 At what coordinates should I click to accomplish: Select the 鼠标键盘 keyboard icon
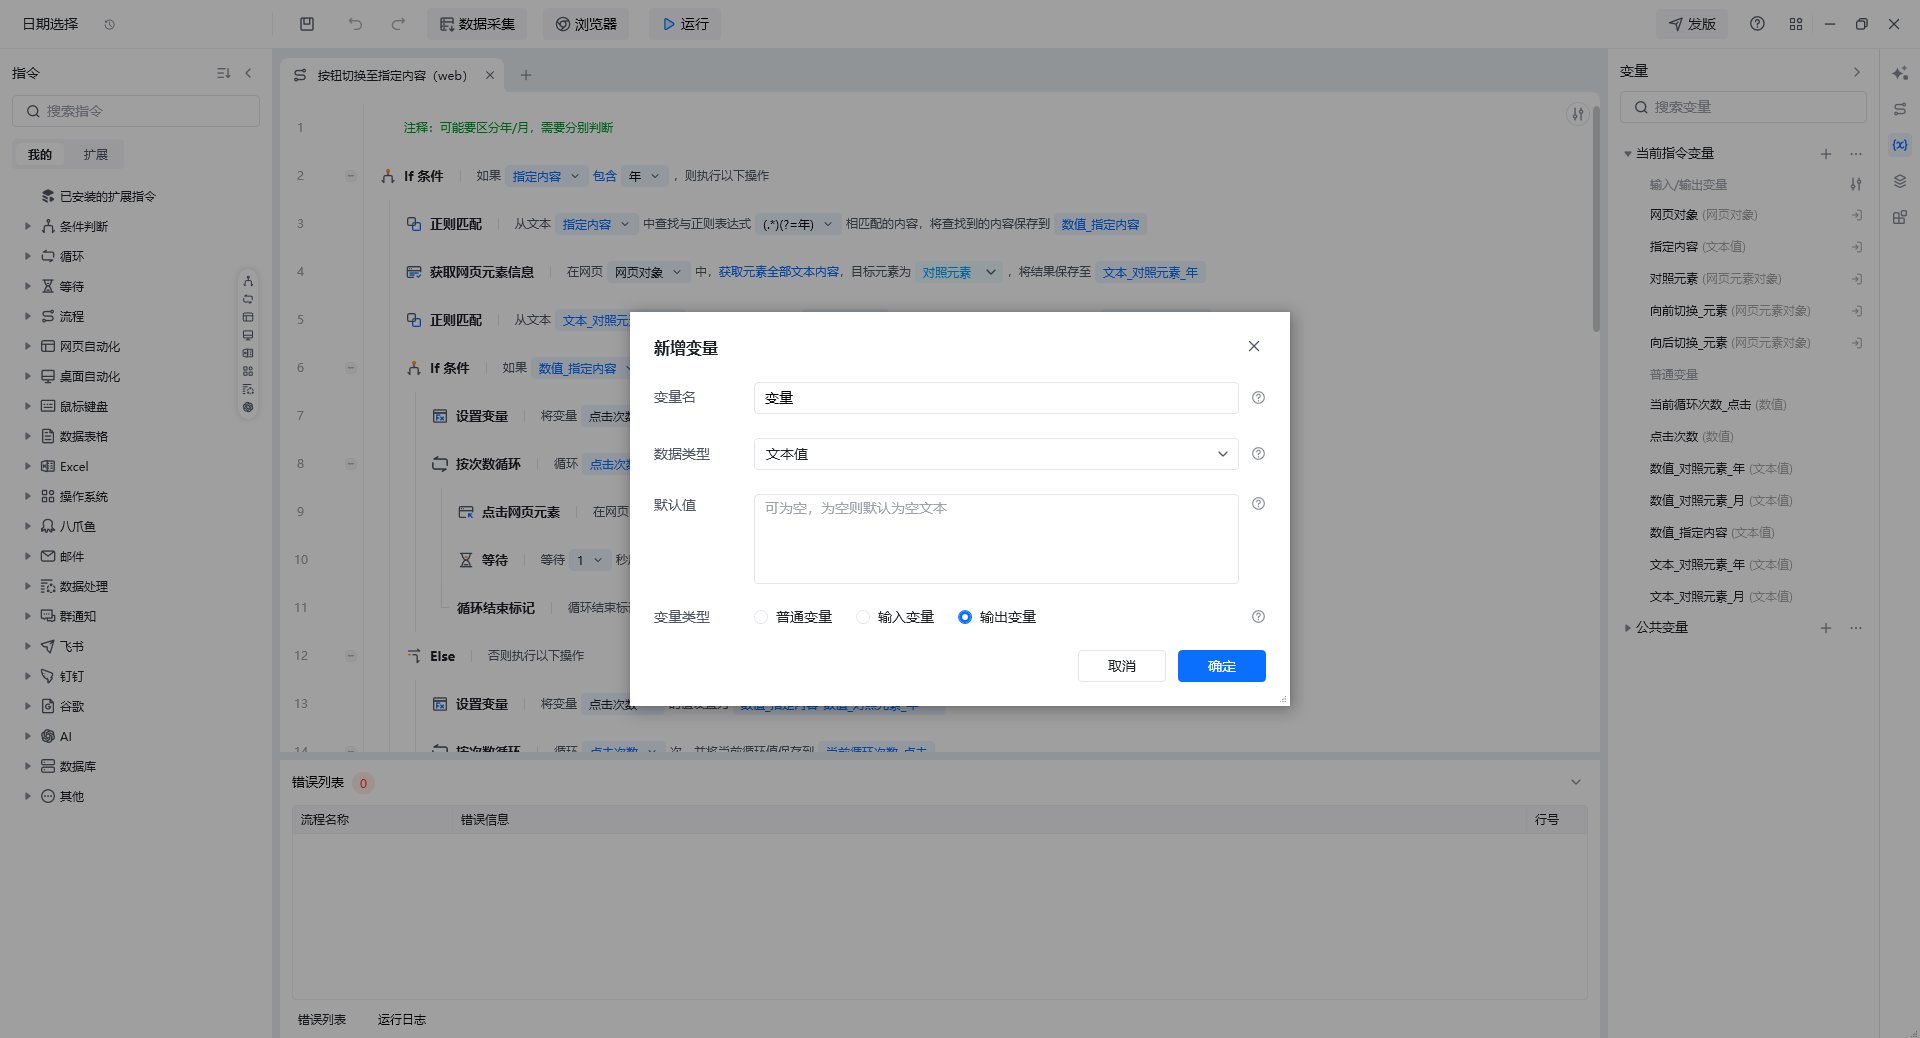[48, 406]
